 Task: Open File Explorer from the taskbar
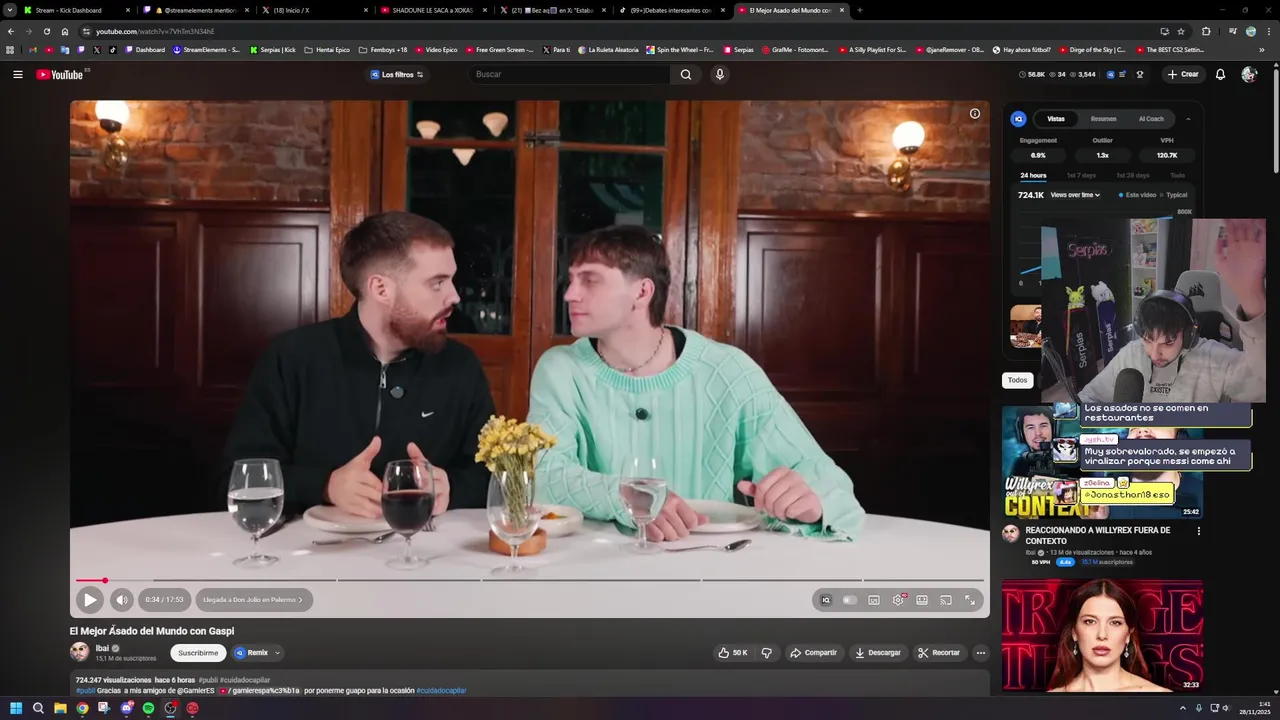pyautogui.click(x=60, y=708)
